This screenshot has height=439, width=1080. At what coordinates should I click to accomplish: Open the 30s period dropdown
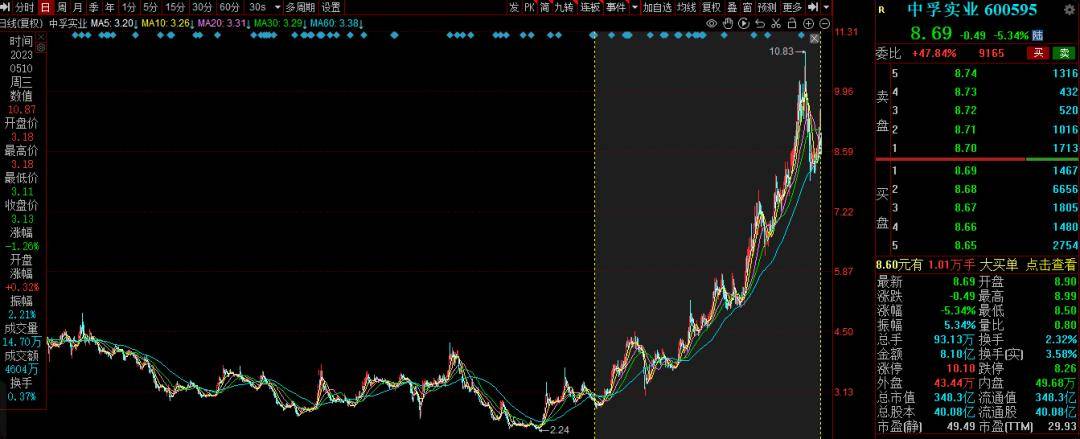pos(262,7)
